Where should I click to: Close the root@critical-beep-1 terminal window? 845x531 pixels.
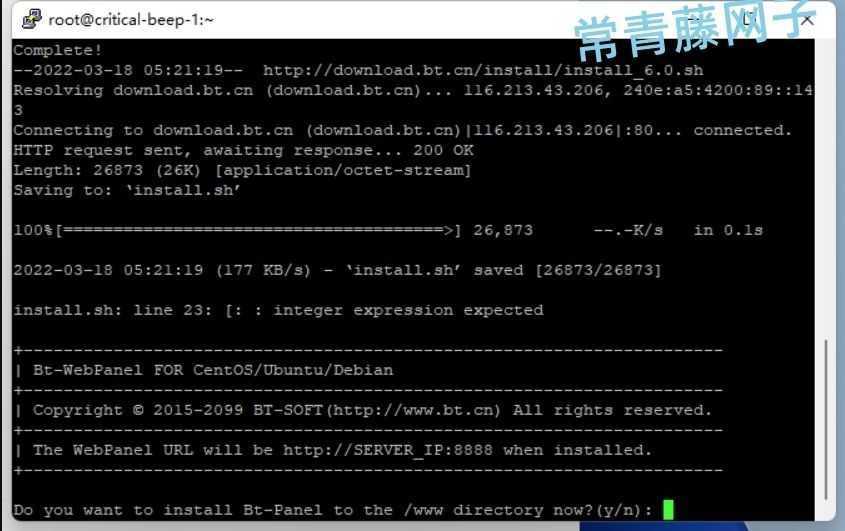[x=807, y=20]
